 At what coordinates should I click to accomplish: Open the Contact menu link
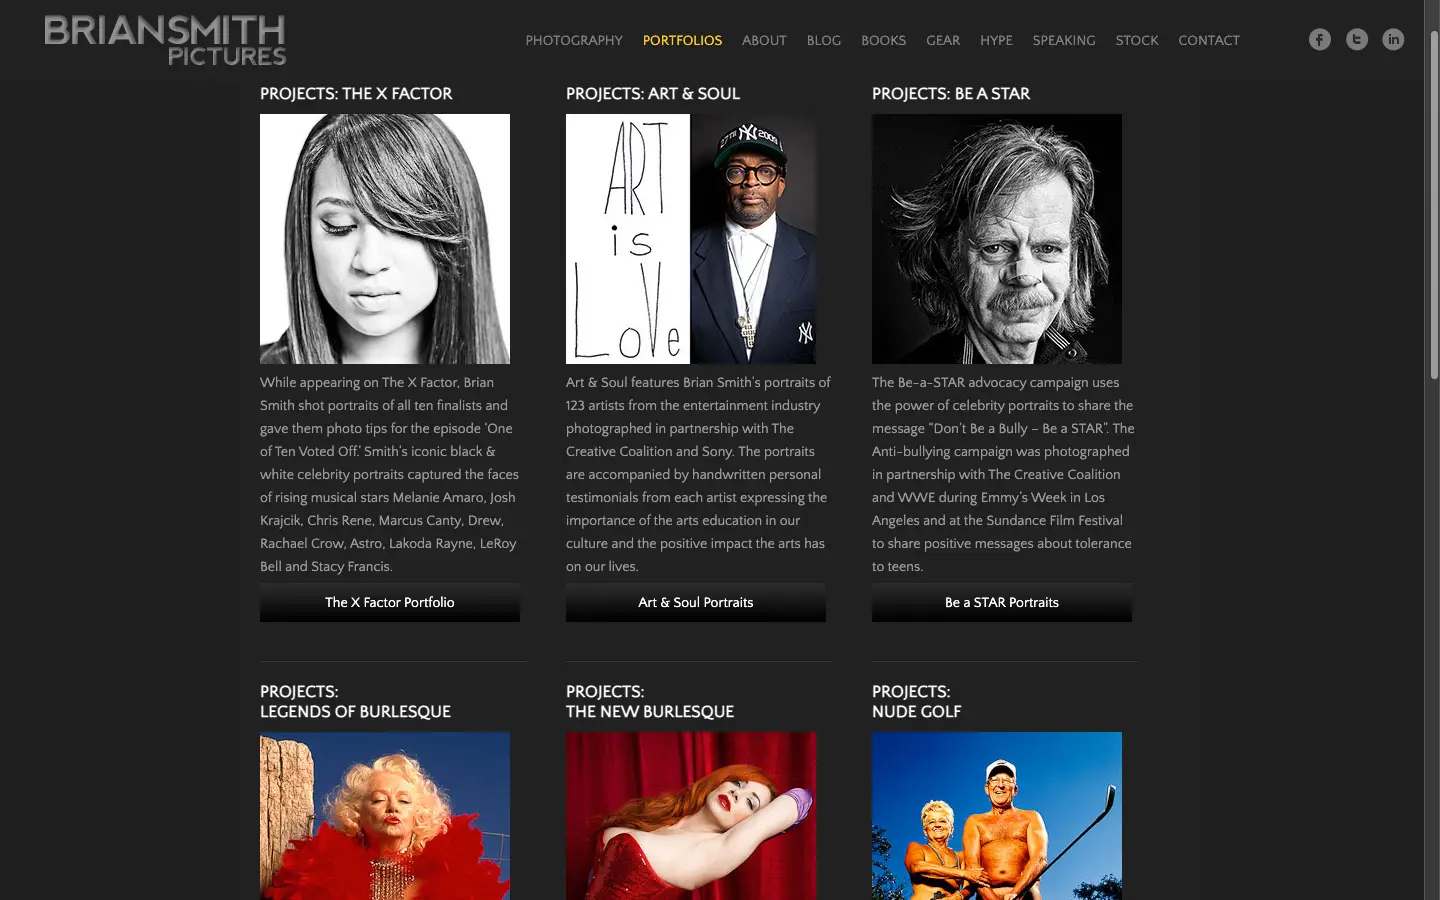1209,40
